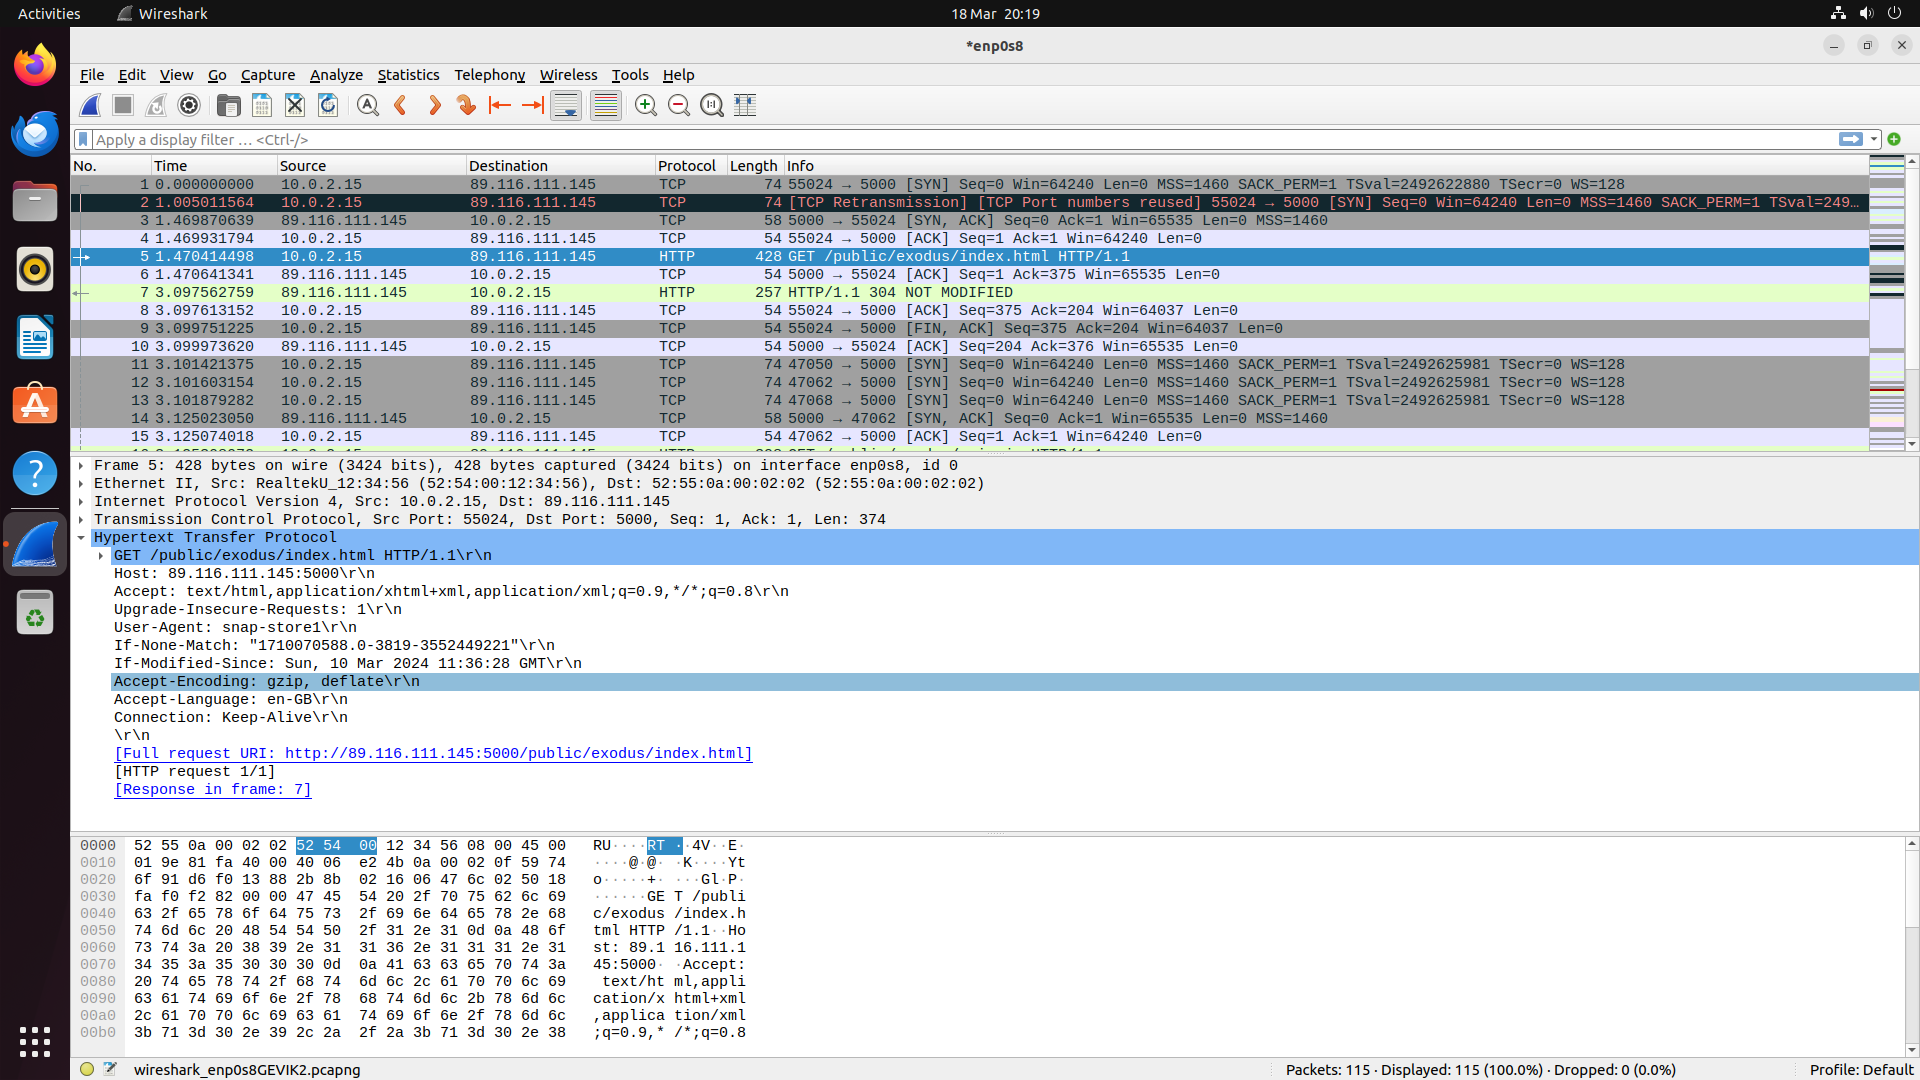Reset text to normal size
Viewport: 1920px width, 1080px height.
pyautogui.click(x=712, y=105)
